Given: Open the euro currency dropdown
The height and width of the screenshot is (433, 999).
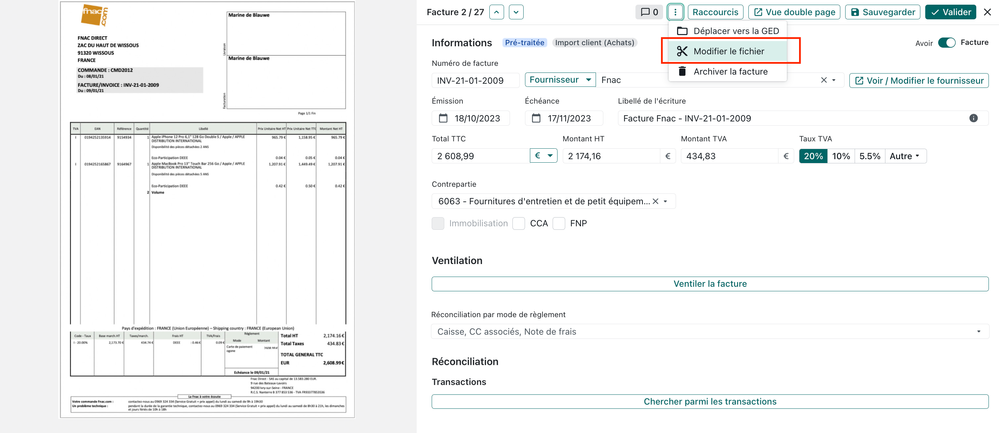Looking at the screenshot, I should click(x=543, y=156).
